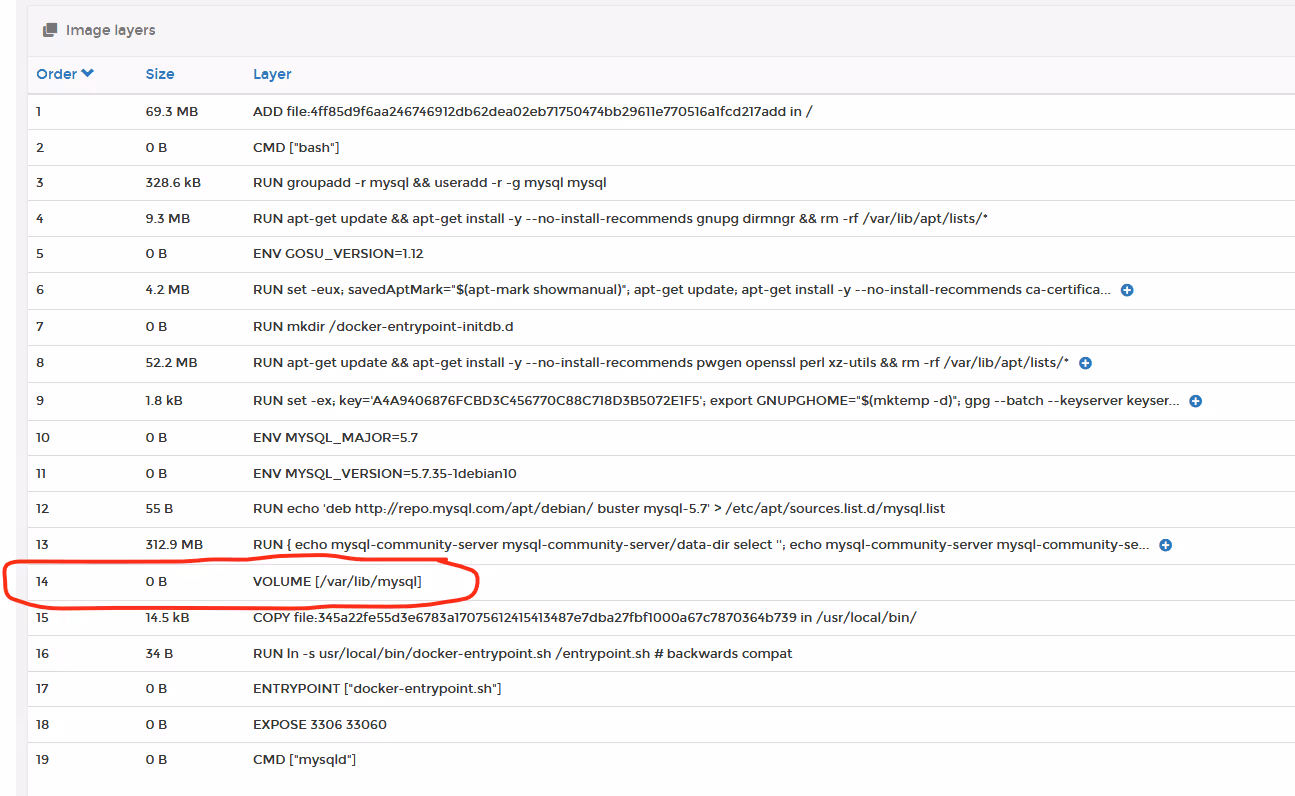Click the 69.3 MB size value
This screenshot has width=1295, height=796.
pos(172,111)
